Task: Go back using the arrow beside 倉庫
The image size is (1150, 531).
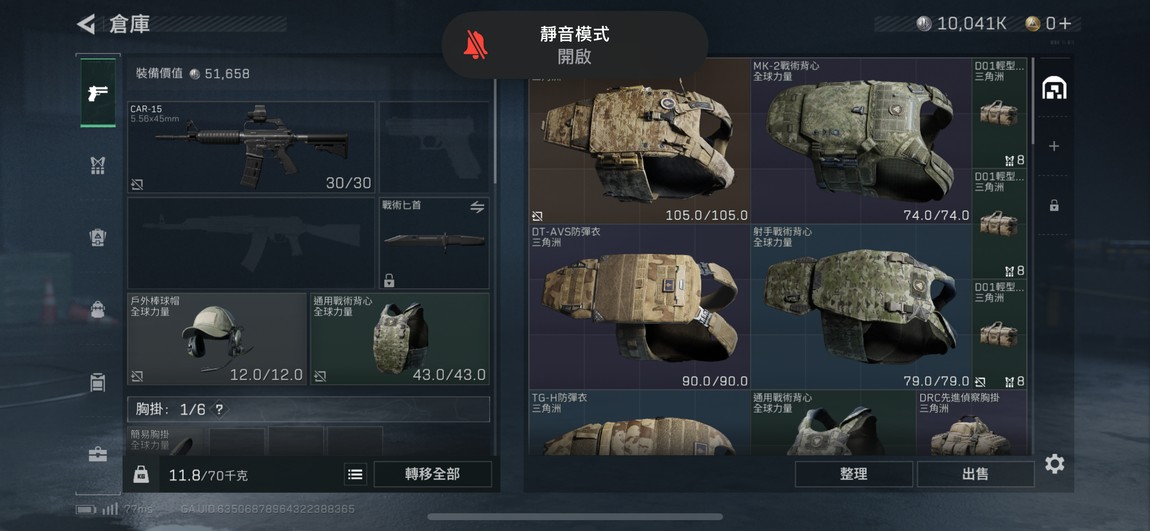Action: 86,24
